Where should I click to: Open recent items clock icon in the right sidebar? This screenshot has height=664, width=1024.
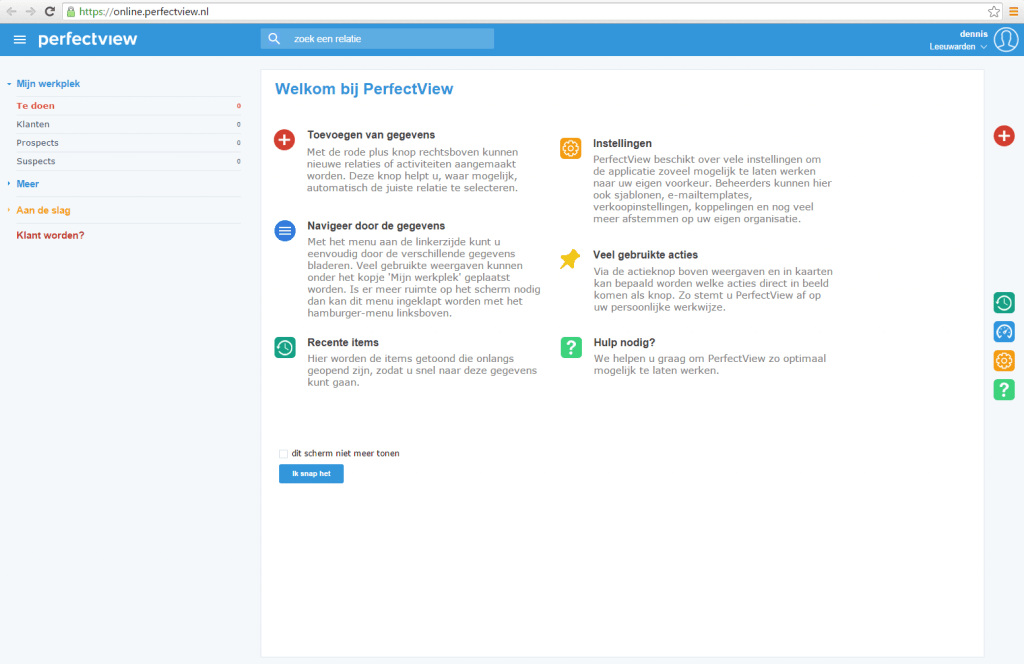coord(1004,303)
